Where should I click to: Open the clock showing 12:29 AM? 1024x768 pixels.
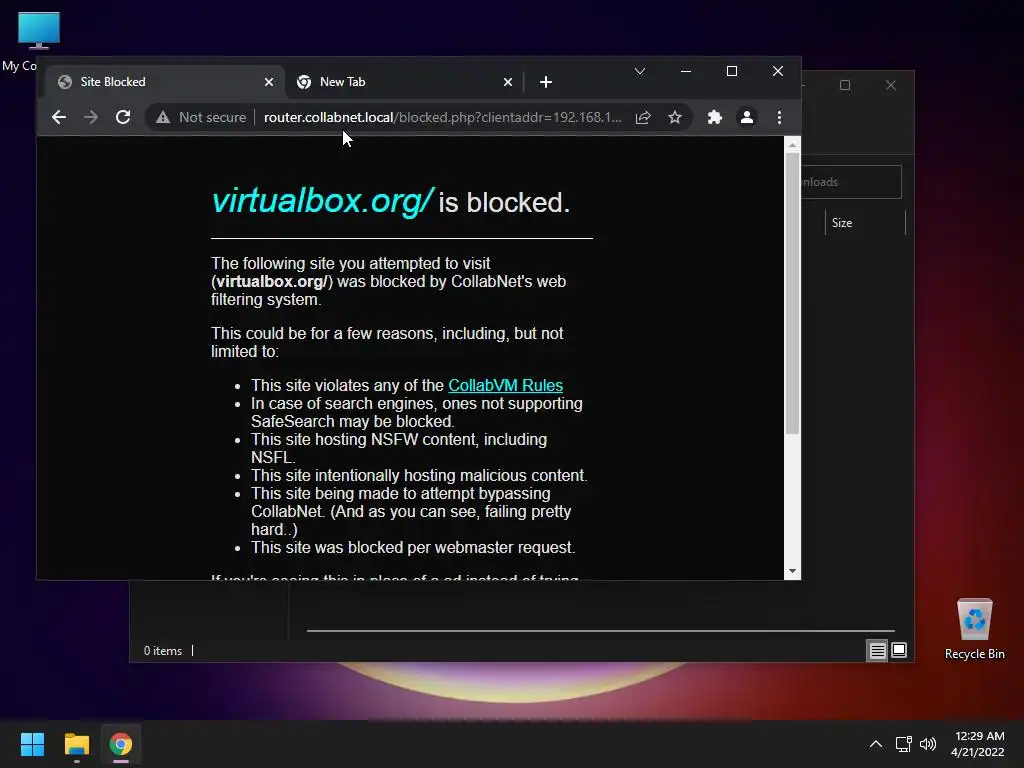click(x=978, y=744)
